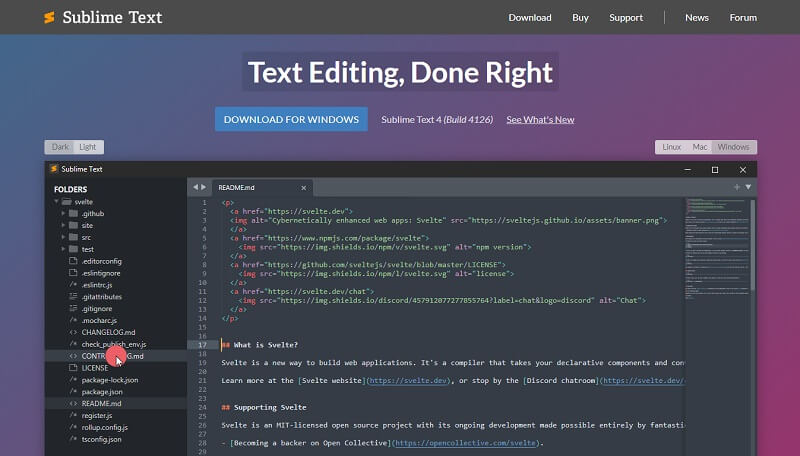The height and width of the screenshot is (456, 800).
Task: Open the Download page from navigation
Action: coord(530,18)
